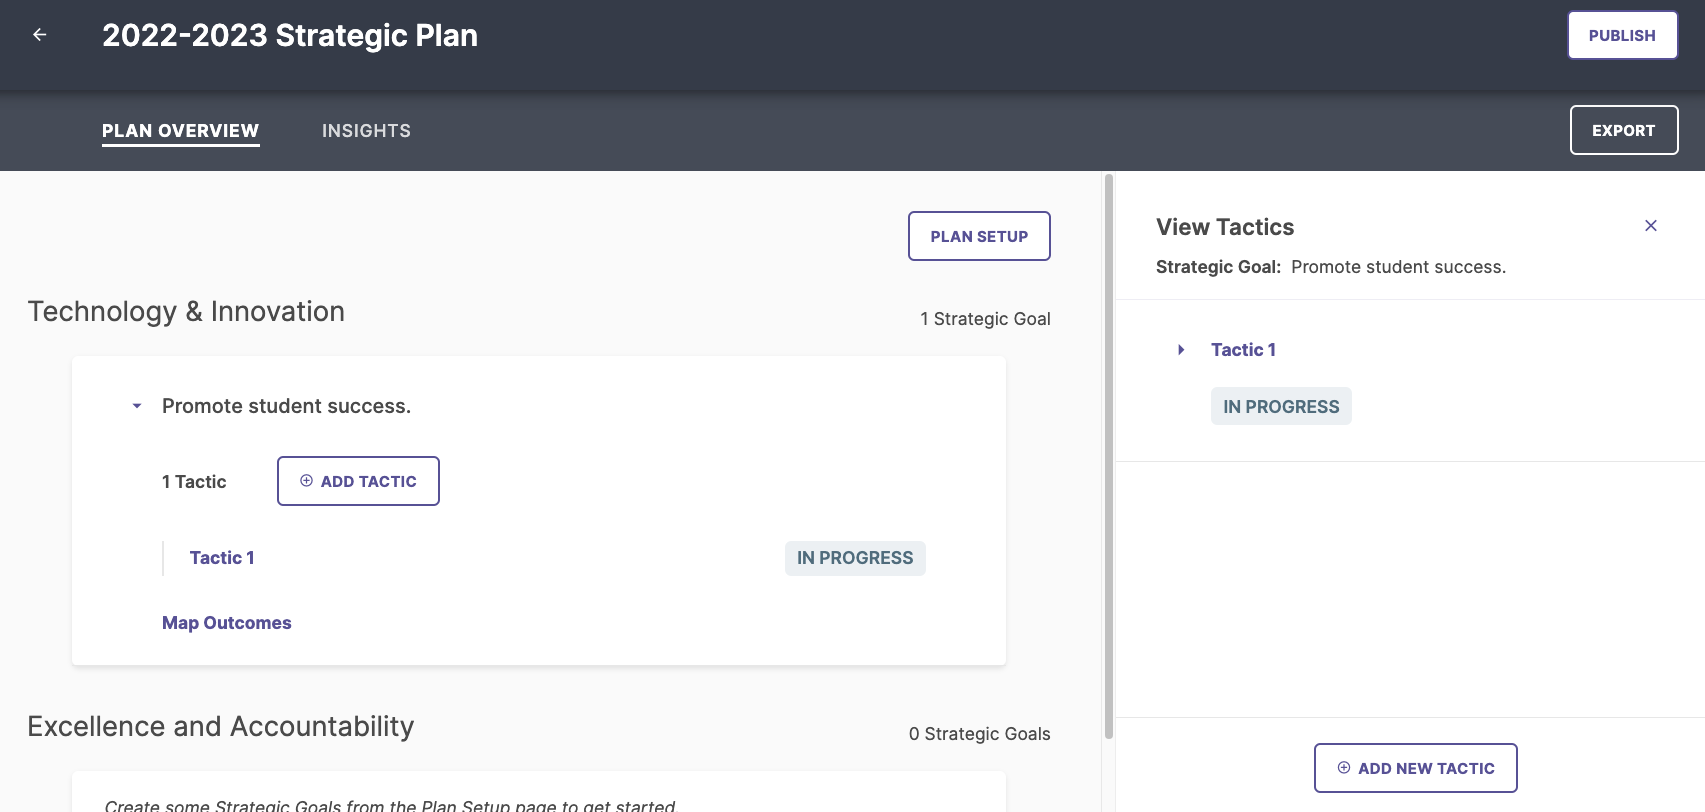Close the View Tactics panel
1705x812 pixels.
(x=1651, y=226)
